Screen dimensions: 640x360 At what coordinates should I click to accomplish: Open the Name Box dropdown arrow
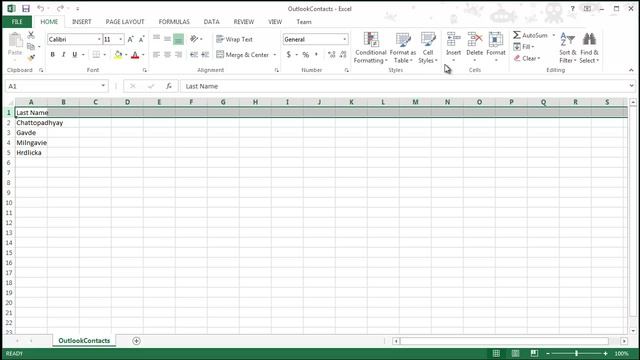point(103,86)
